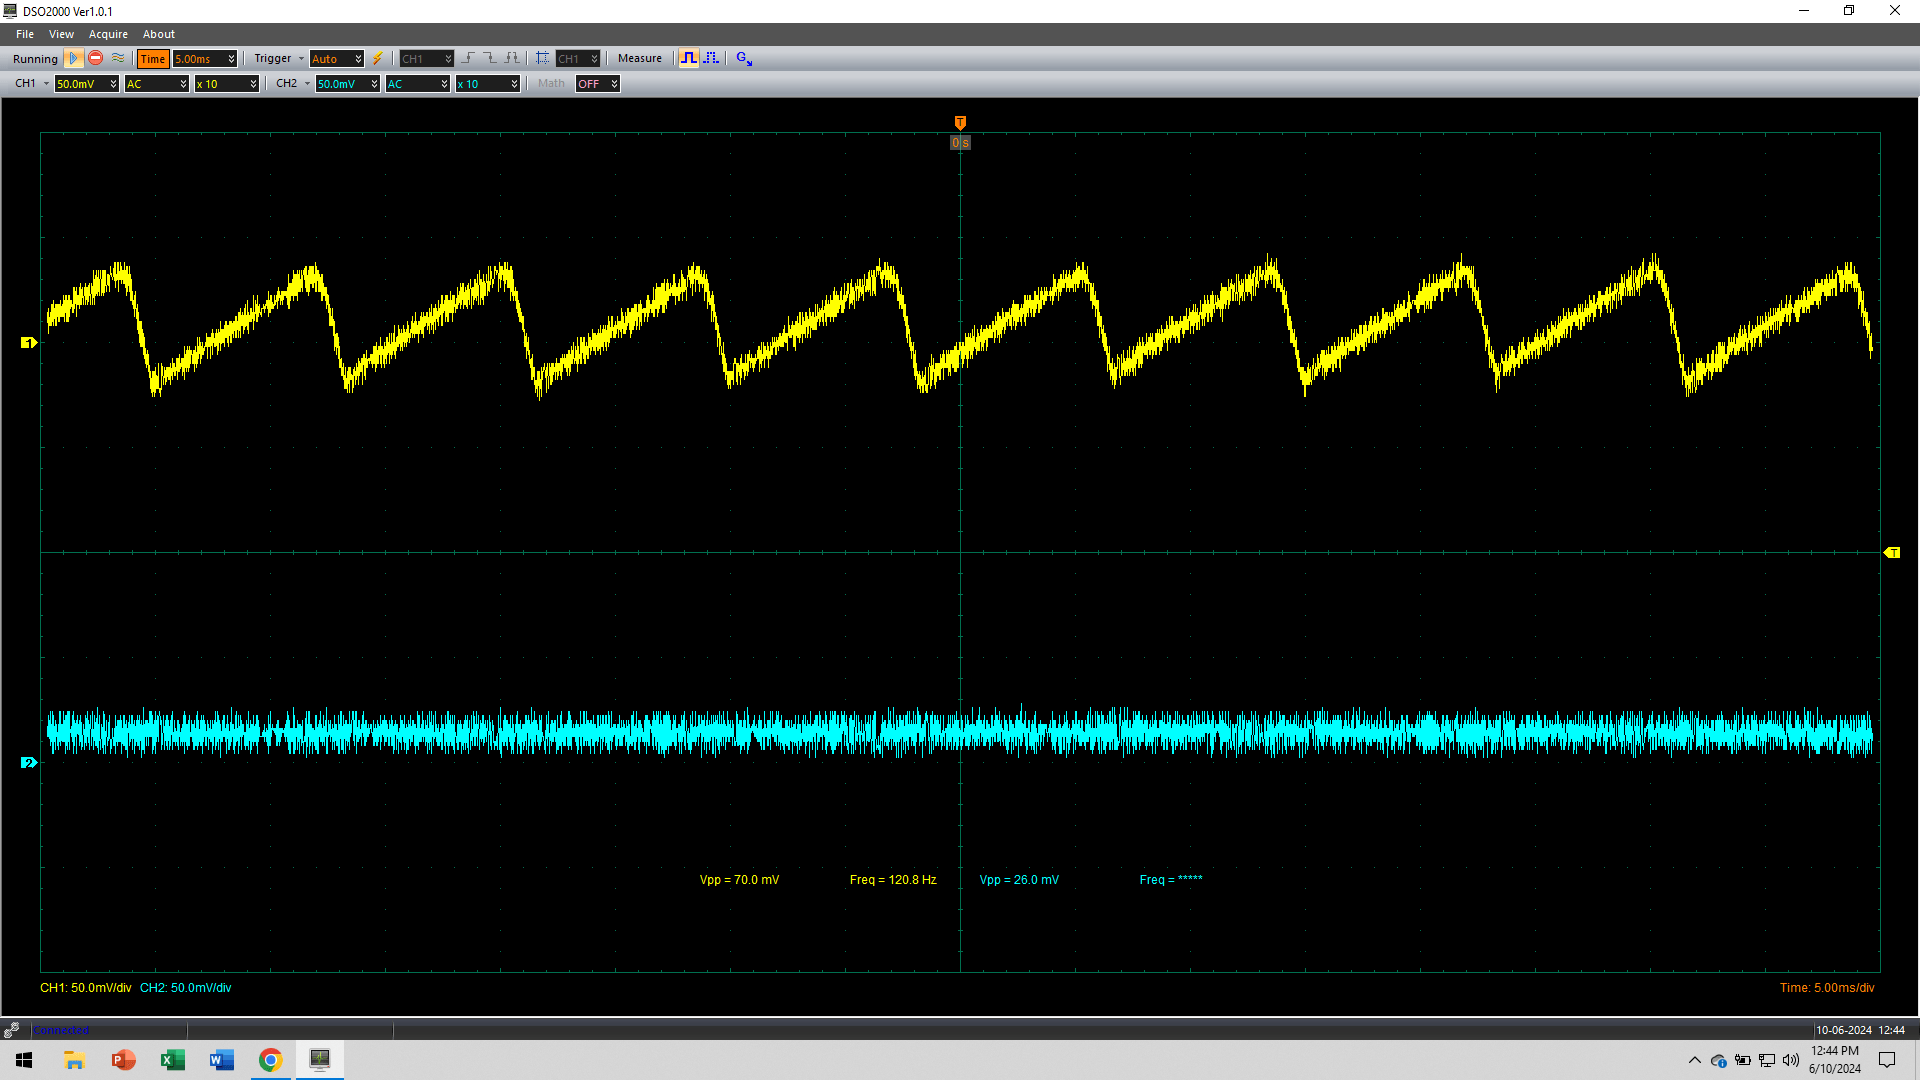The width and height of the screenshot is (1920, 1080).
Task: Open the File menu
Action: [25, 34]
